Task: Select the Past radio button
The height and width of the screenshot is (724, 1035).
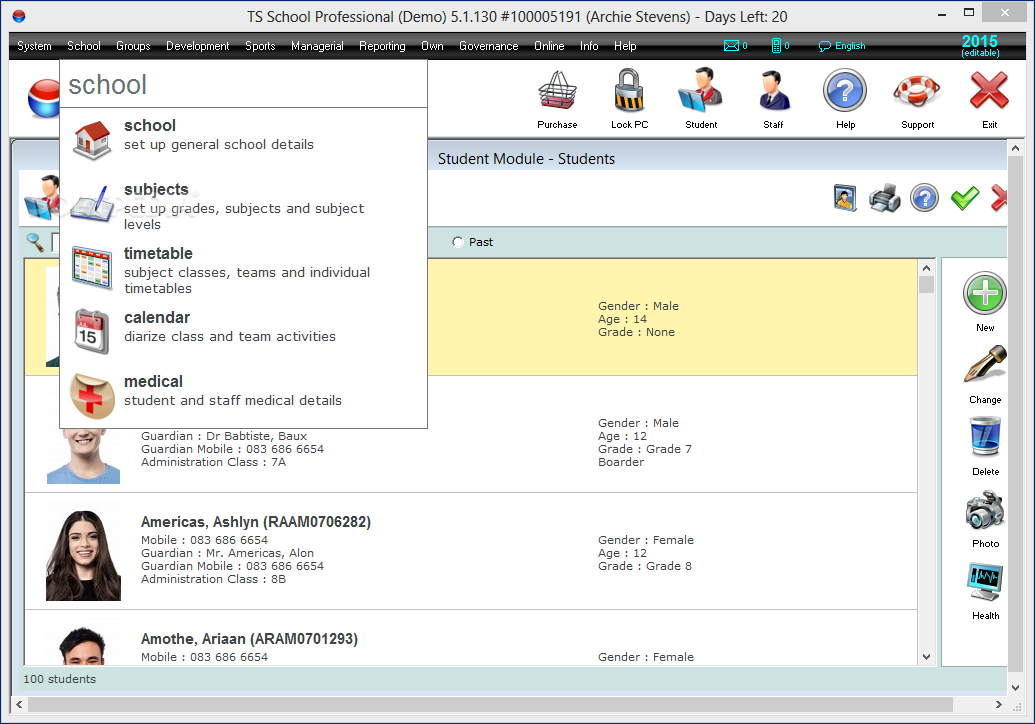Action: [x=458, y=242]
